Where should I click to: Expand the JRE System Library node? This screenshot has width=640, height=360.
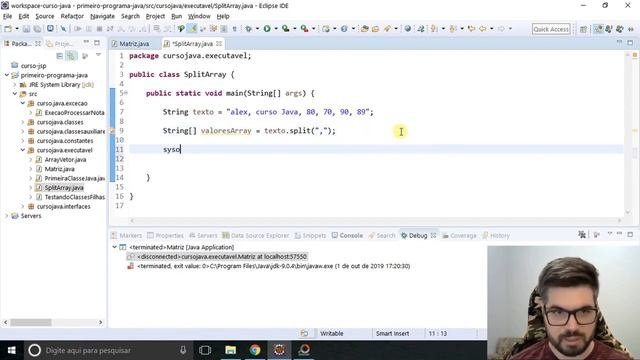point(15,84)
